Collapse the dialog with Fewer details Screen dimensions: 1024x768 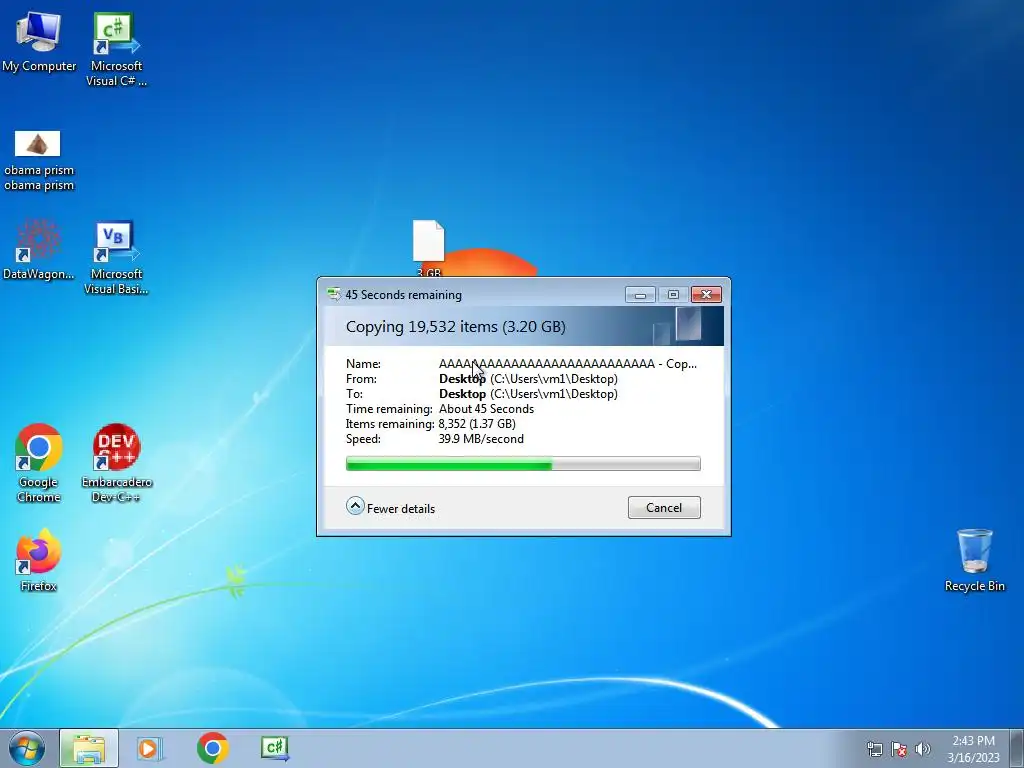tap(391, 507)
